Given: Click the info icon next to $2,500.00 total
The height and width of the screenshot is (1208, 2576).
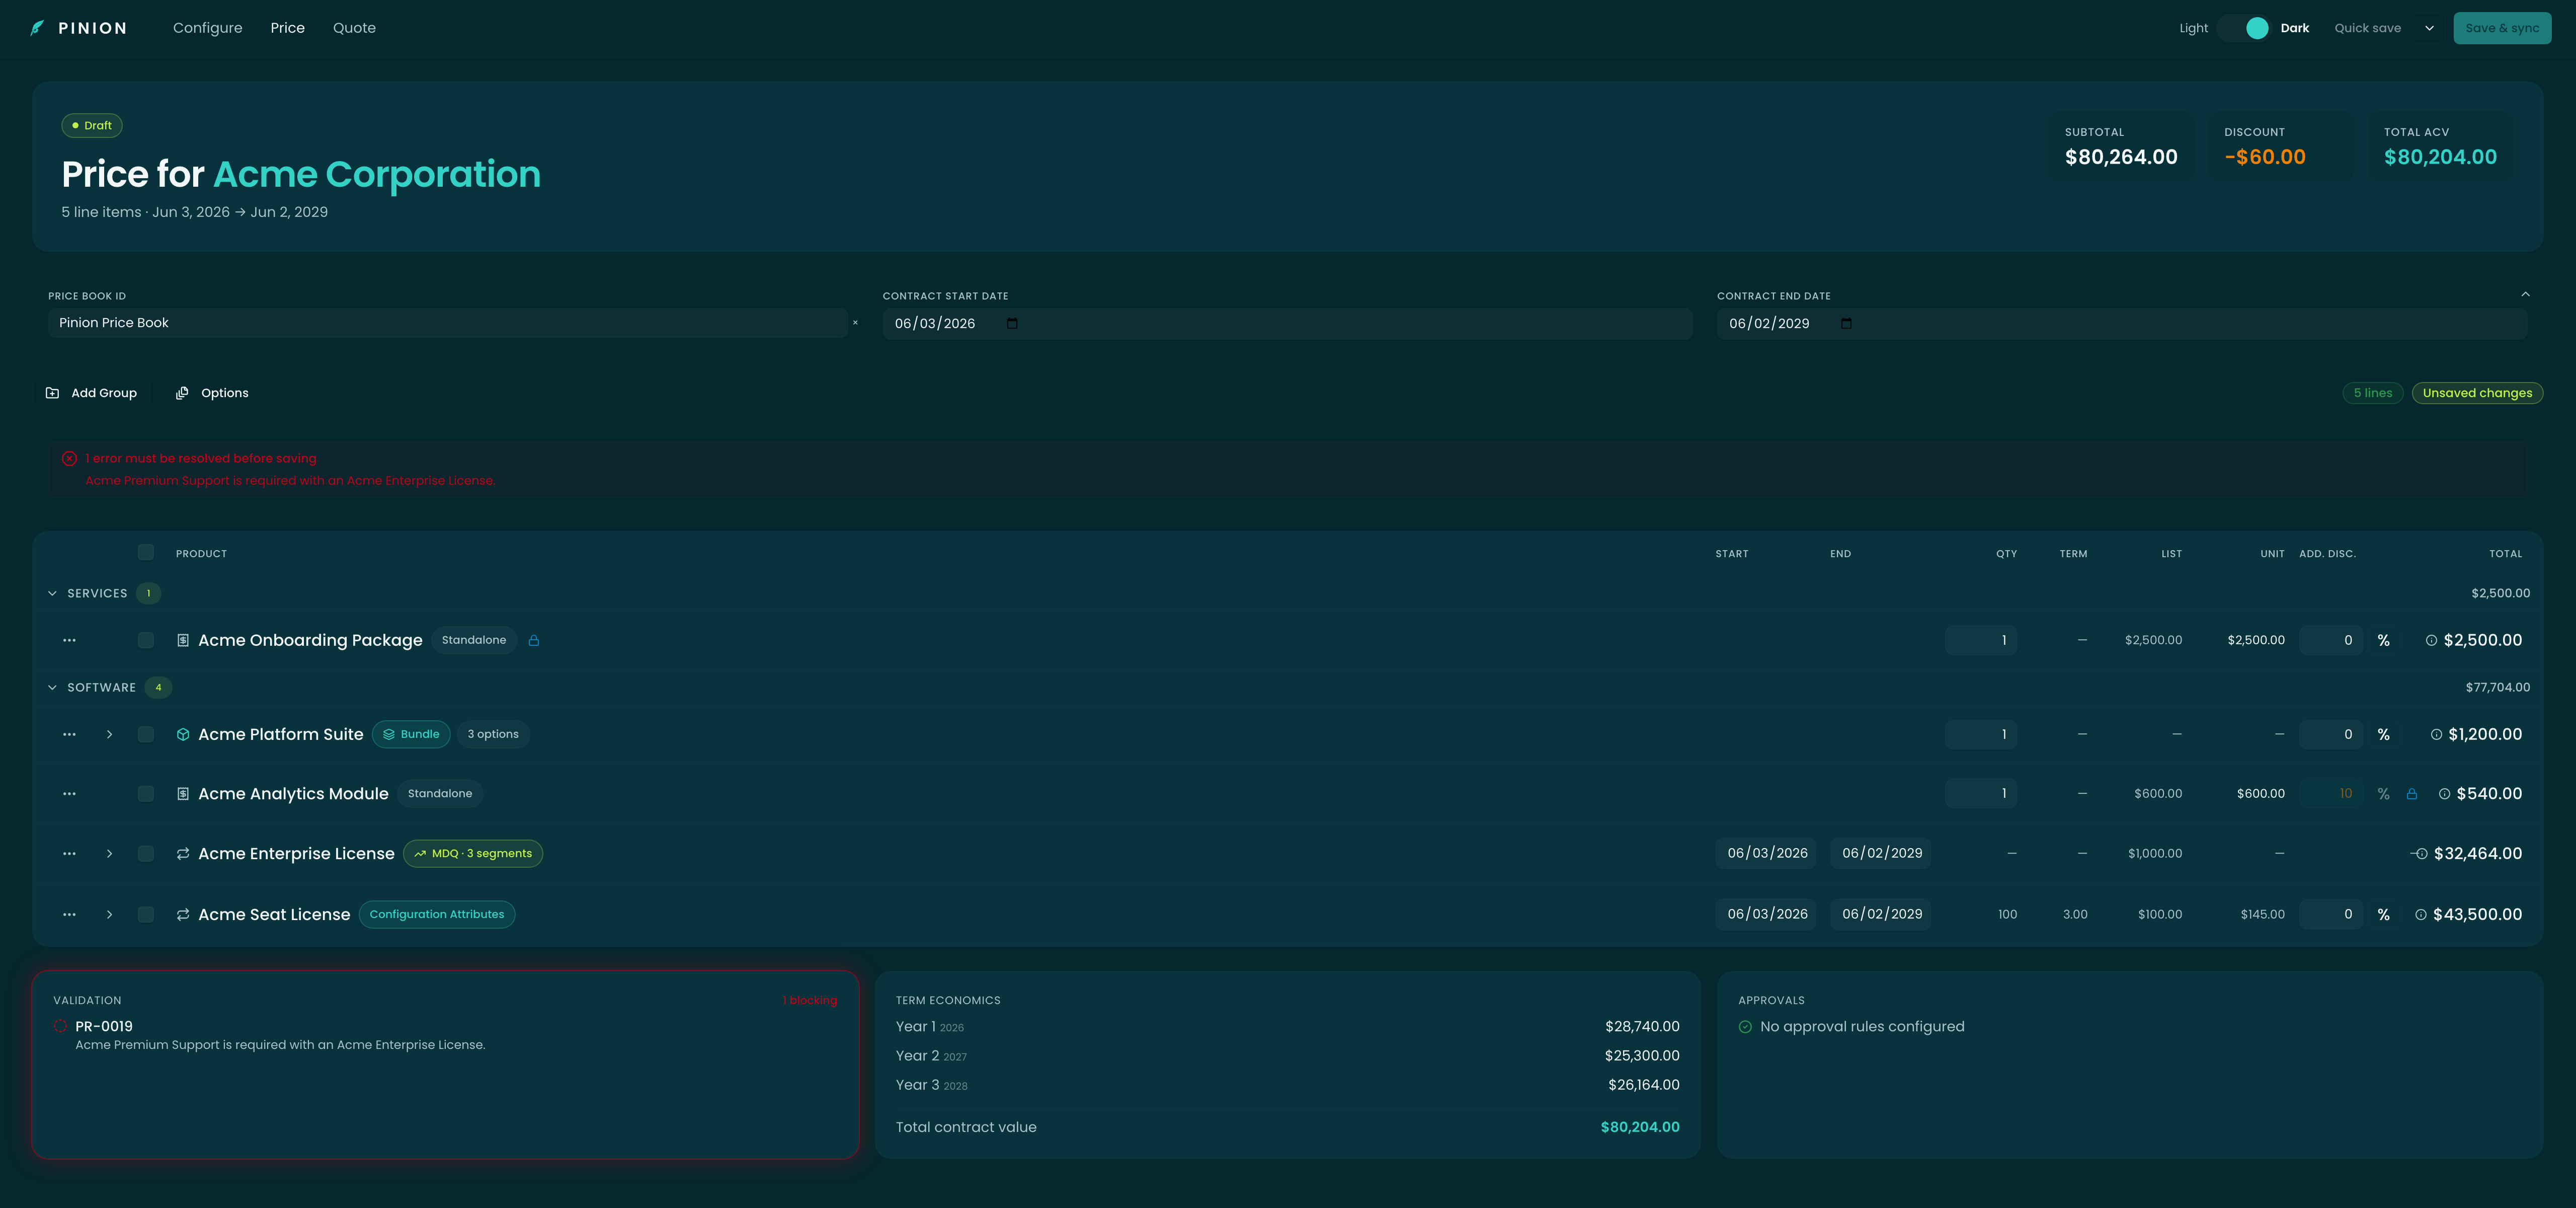Looking at the screenshot, I should coord(2431,640).
